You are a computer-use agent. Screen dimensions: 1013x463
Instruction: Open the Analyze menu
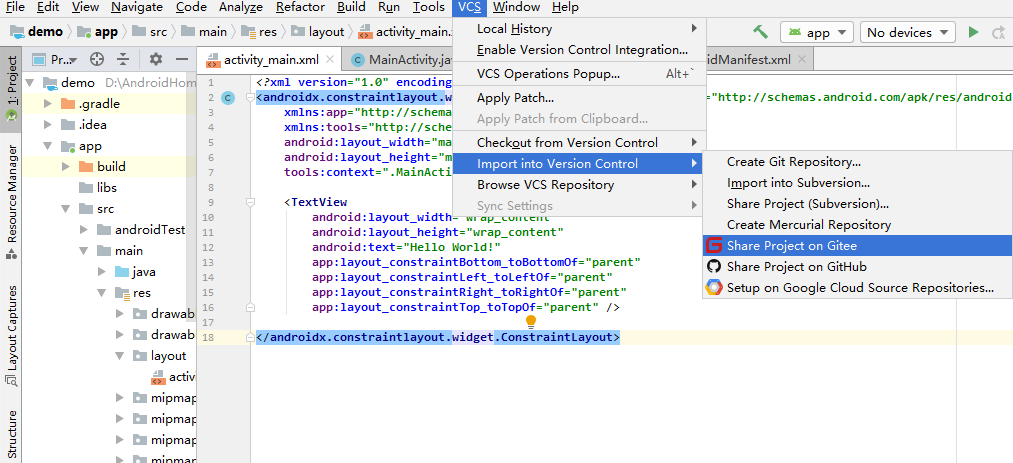click(x=240, y=7)
